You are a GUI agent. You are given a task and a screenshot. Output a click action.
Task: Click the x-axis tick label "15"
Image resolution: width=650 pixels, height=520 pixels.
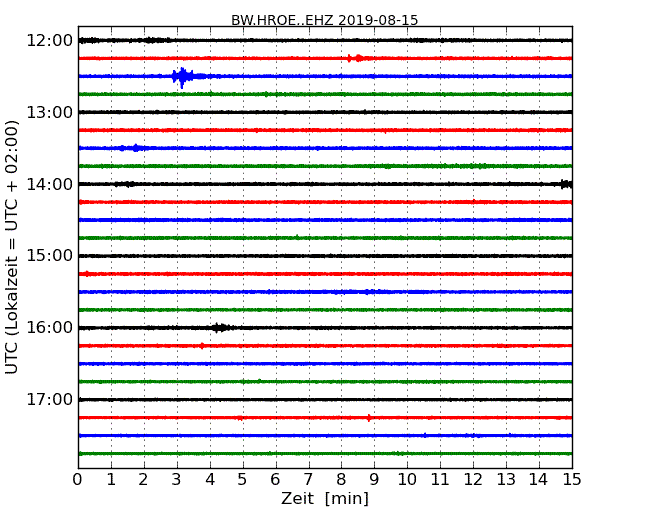click(572, 480)
